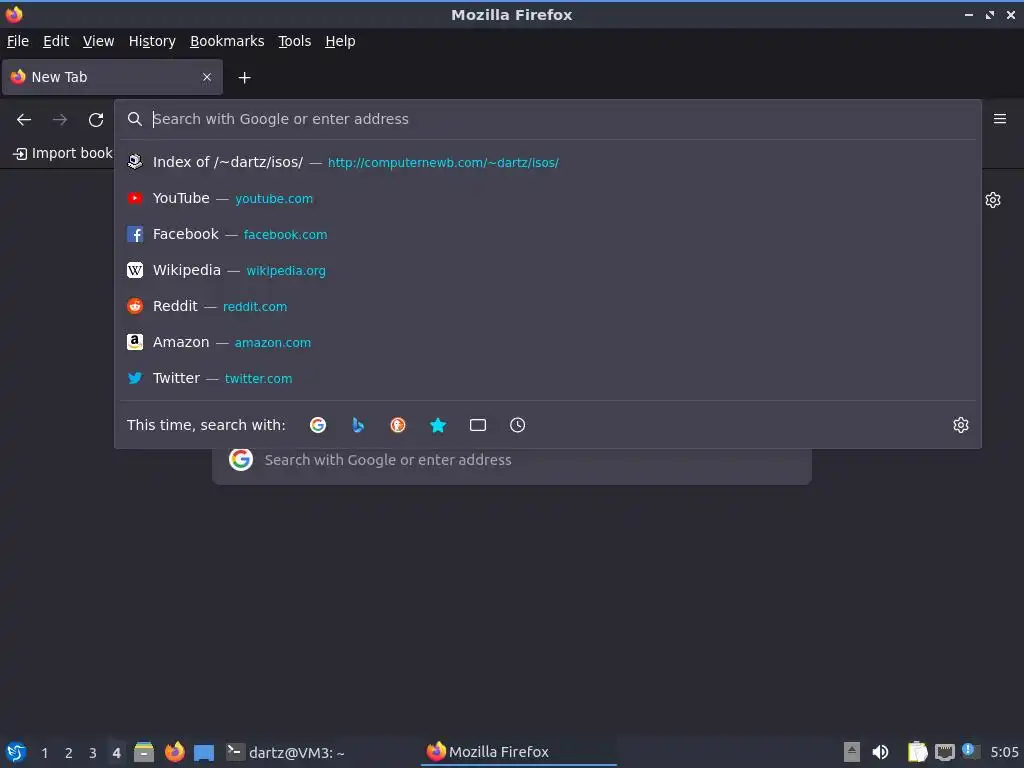1024x768 pixels.
Task: Open the youtube.com suggestion
Action: [x=547, y=198]
